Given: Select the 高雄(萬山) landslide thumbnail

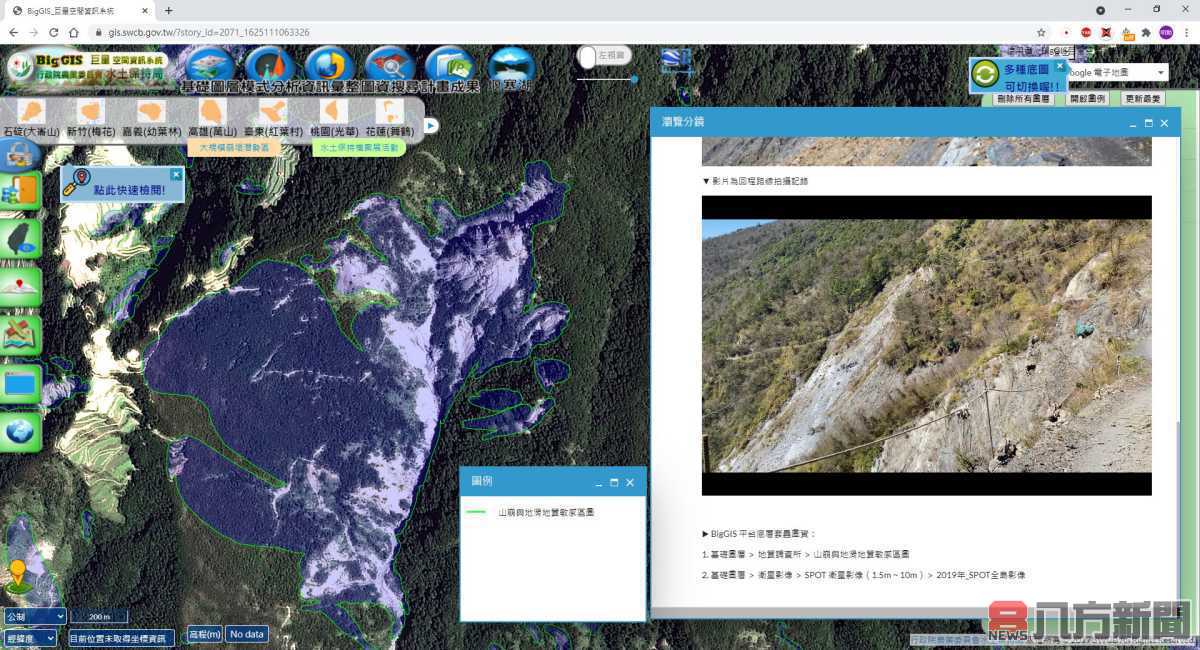Looking at the screenshot, I should pos(212,111).
